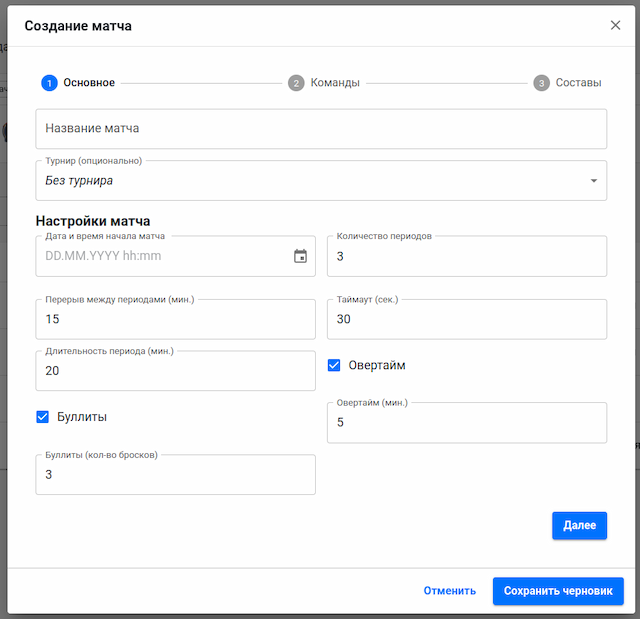Viewport: 640px width, 619px height.
Task: Click Сохранить черновик button
Action: tap(558, 591)
